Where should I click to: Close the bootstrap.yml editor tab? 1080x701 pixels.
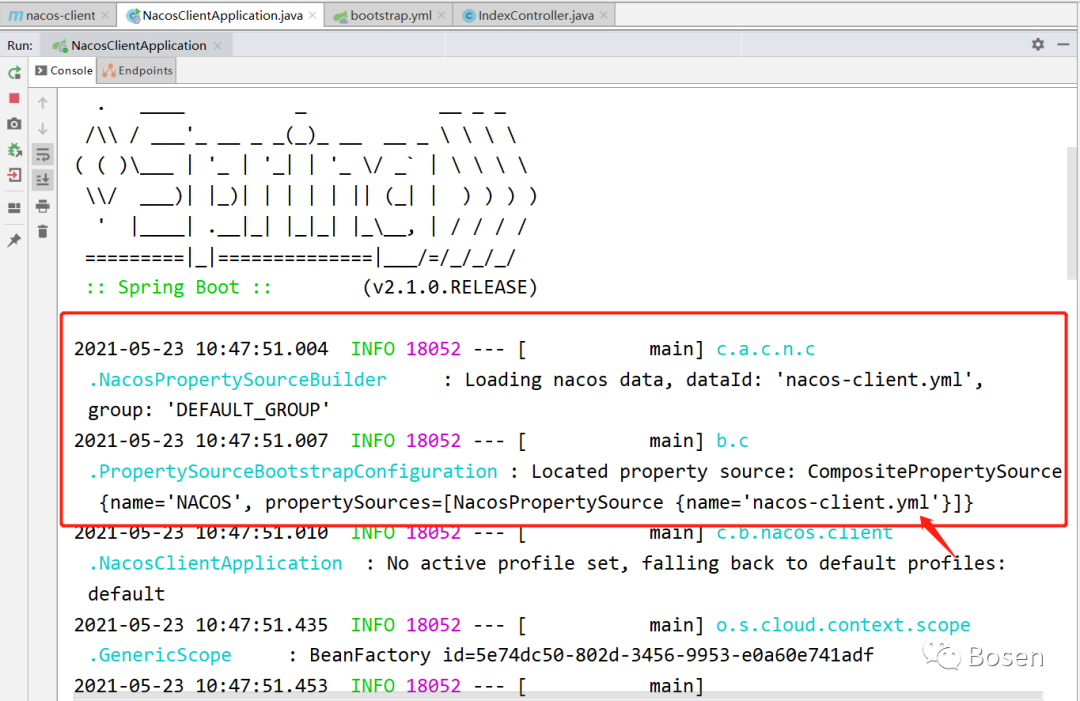click(x=442, y=15)
